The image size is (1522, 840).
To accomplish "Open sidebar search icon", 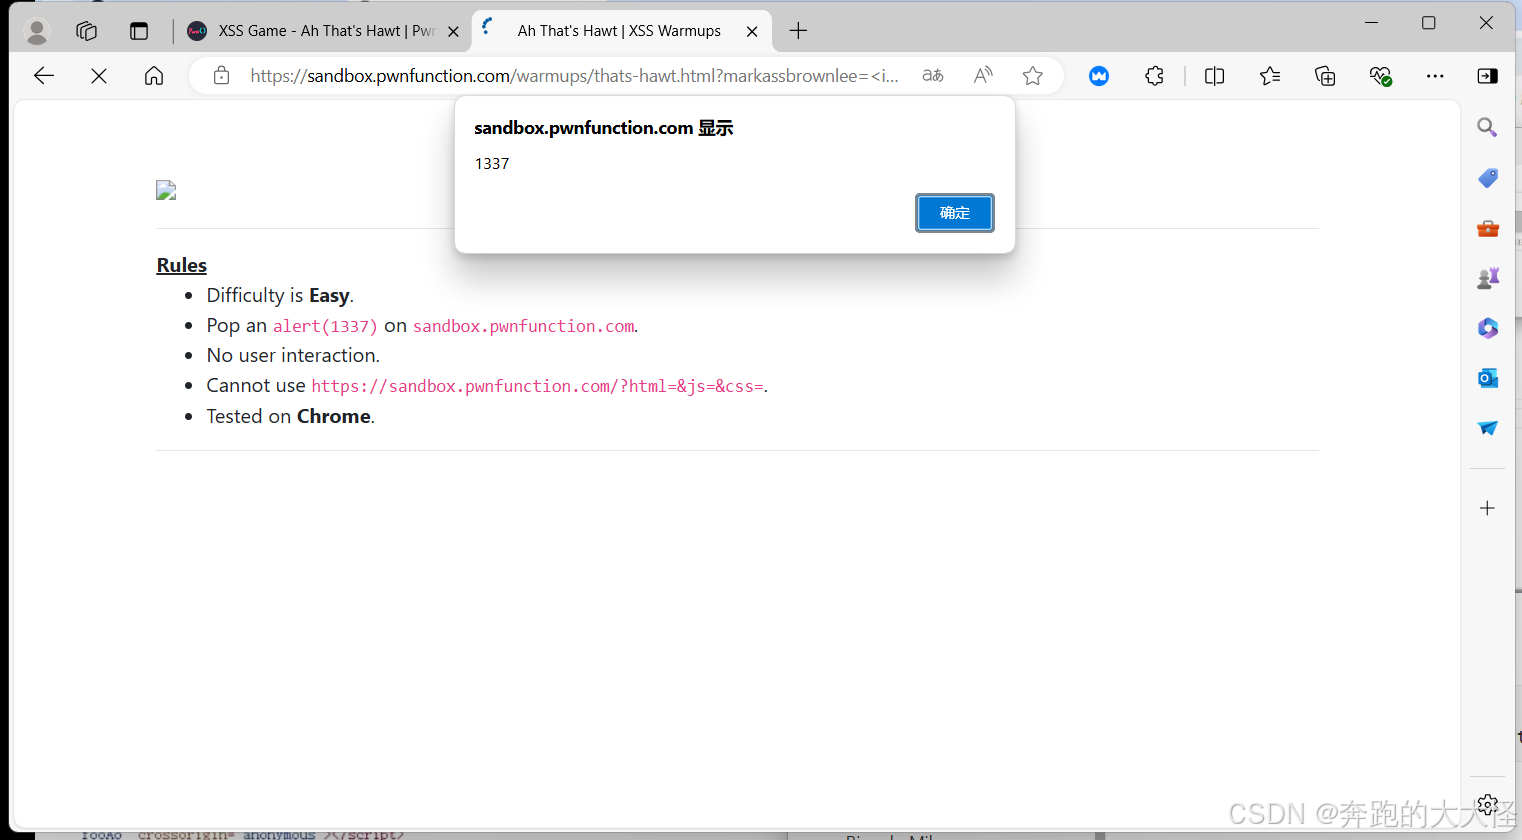I will (x=1487, y=127).
